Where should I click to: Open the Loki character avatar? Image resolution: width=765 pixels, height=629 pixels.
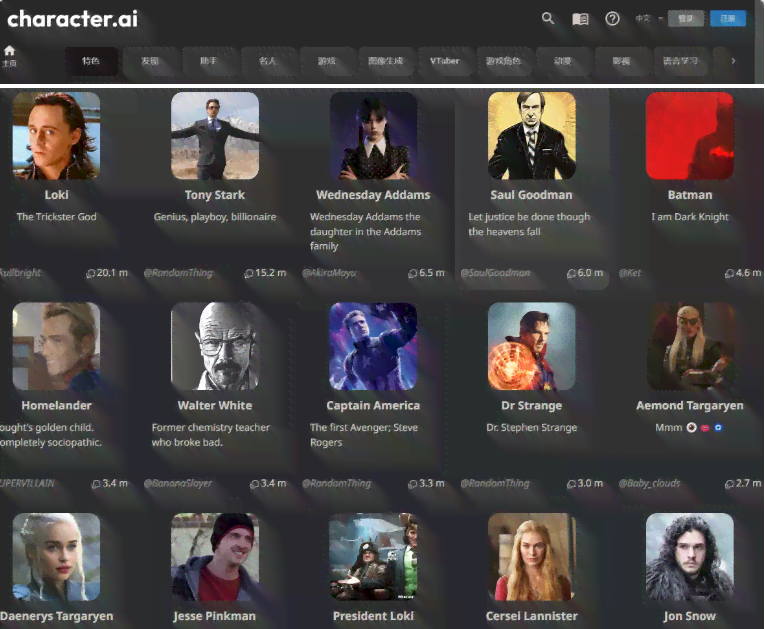[x=57, y=136]
